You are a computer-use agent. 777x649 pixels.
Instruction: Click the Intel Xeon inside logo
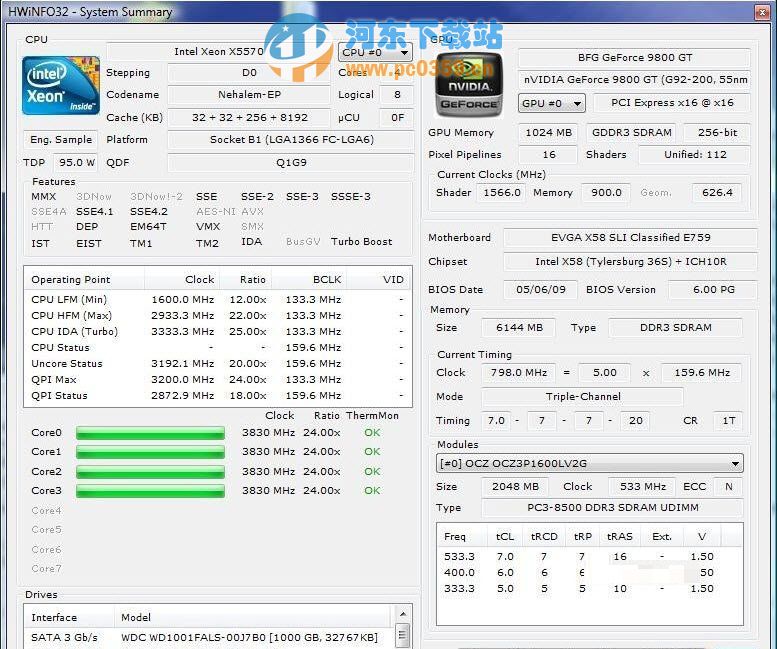click(61, 85)
